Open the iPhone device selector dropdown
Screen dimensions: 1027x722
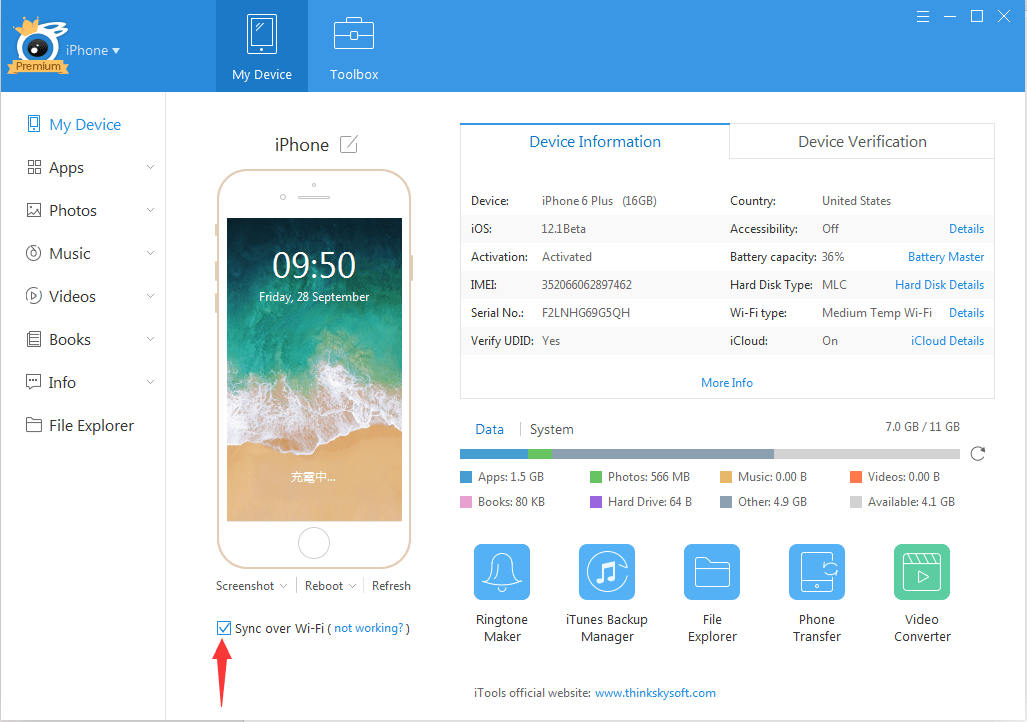[93, 50]
